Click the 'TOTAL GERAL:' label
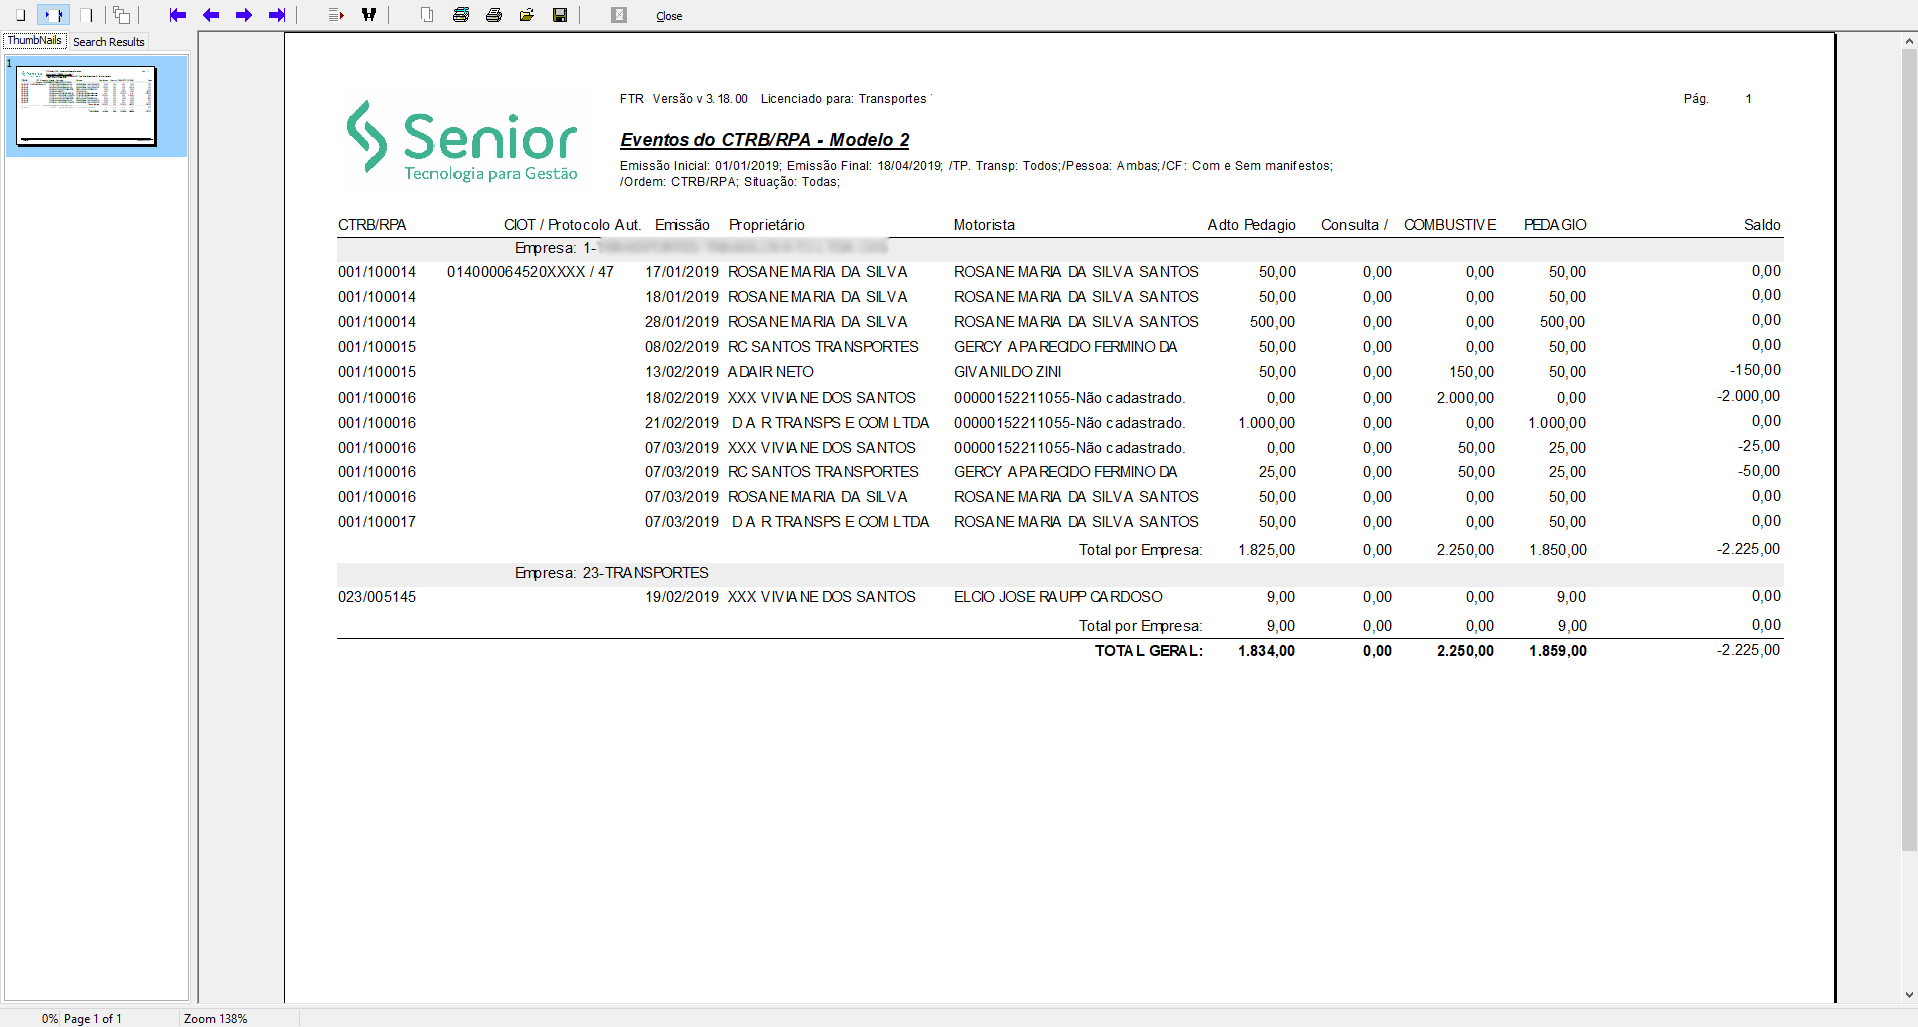1918x1027 pixels. click(1149, 651)
